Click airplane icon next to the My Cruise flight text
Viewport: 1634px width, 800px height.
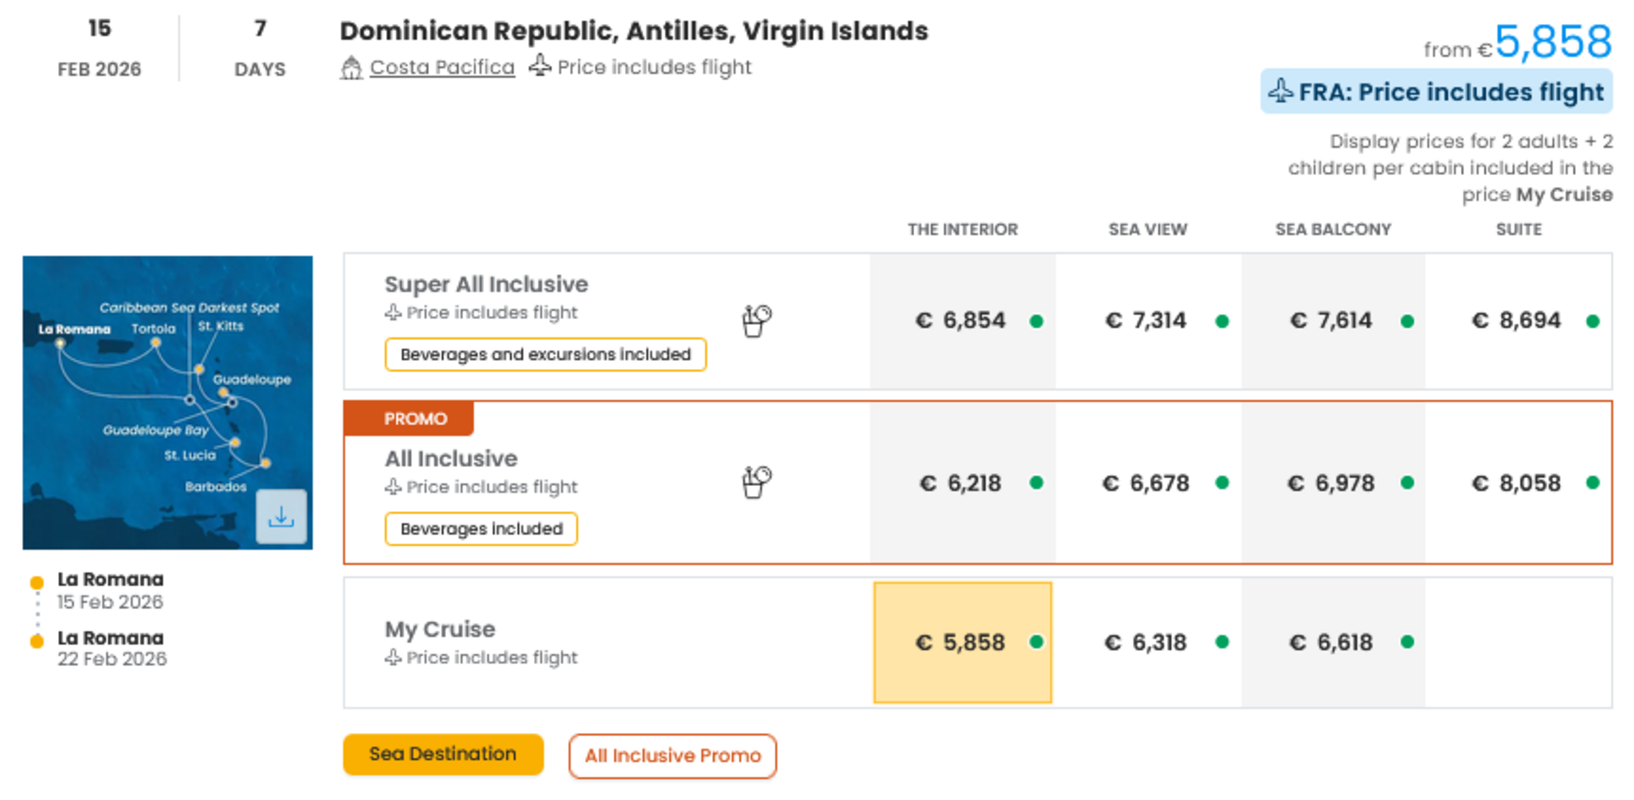(x=393, y=657)
